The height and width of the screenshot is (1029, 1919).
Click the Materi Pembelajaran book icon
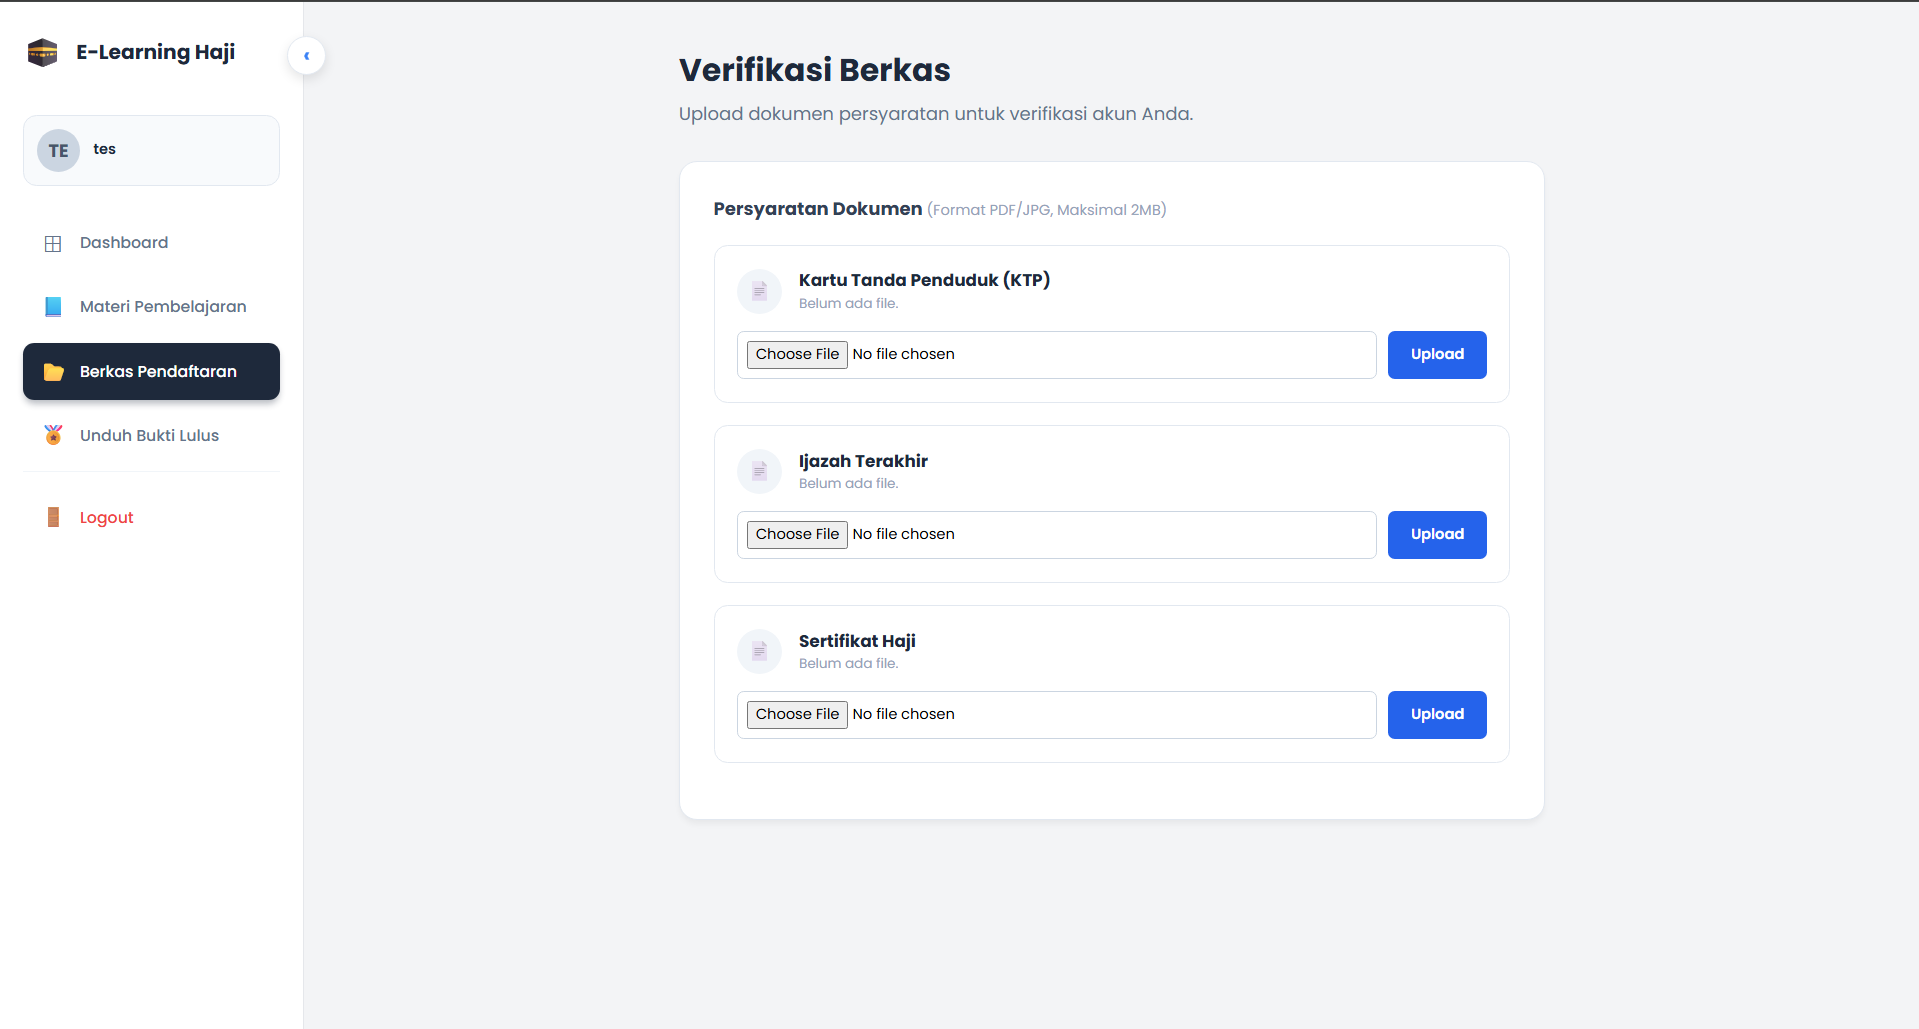point(54,307)
